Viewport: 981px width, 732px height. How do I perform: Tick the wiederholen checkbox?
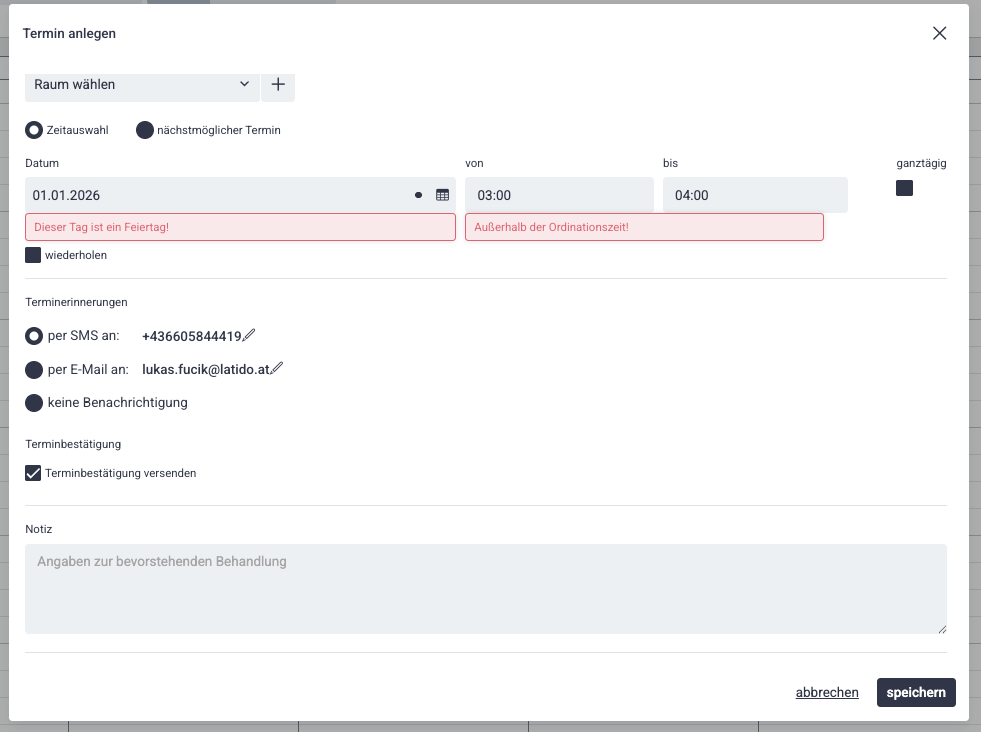33,255
